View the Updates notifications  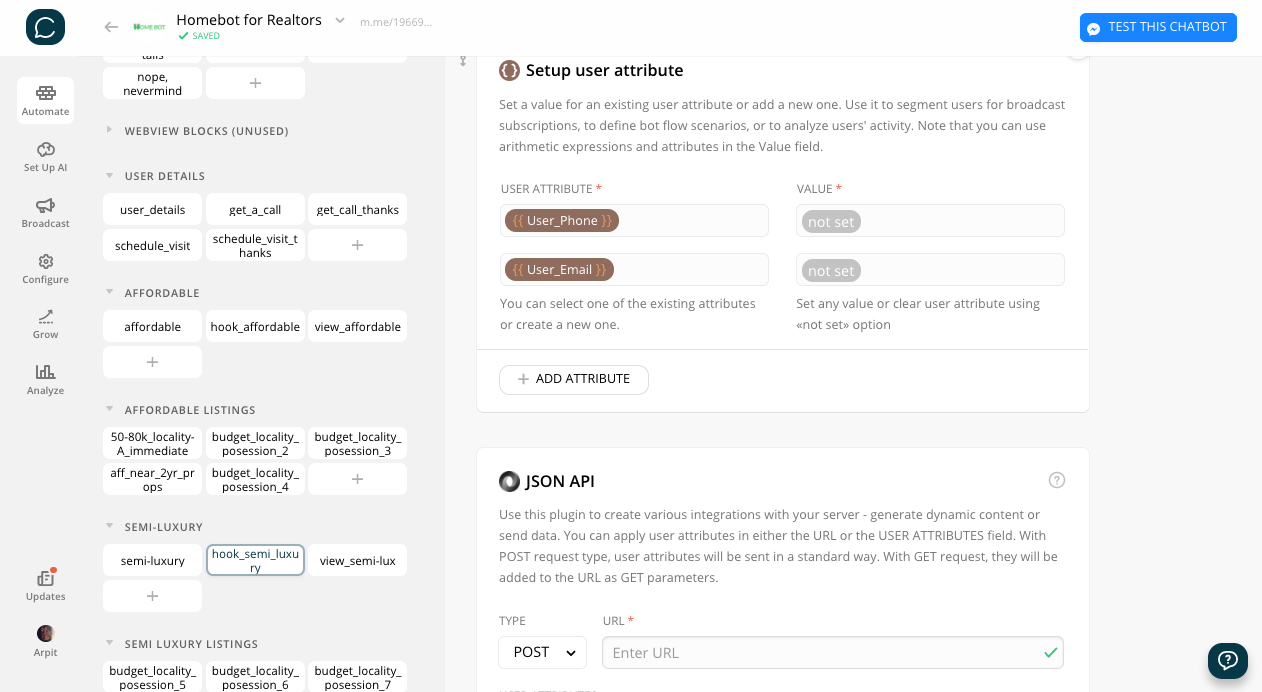[45, 585]
